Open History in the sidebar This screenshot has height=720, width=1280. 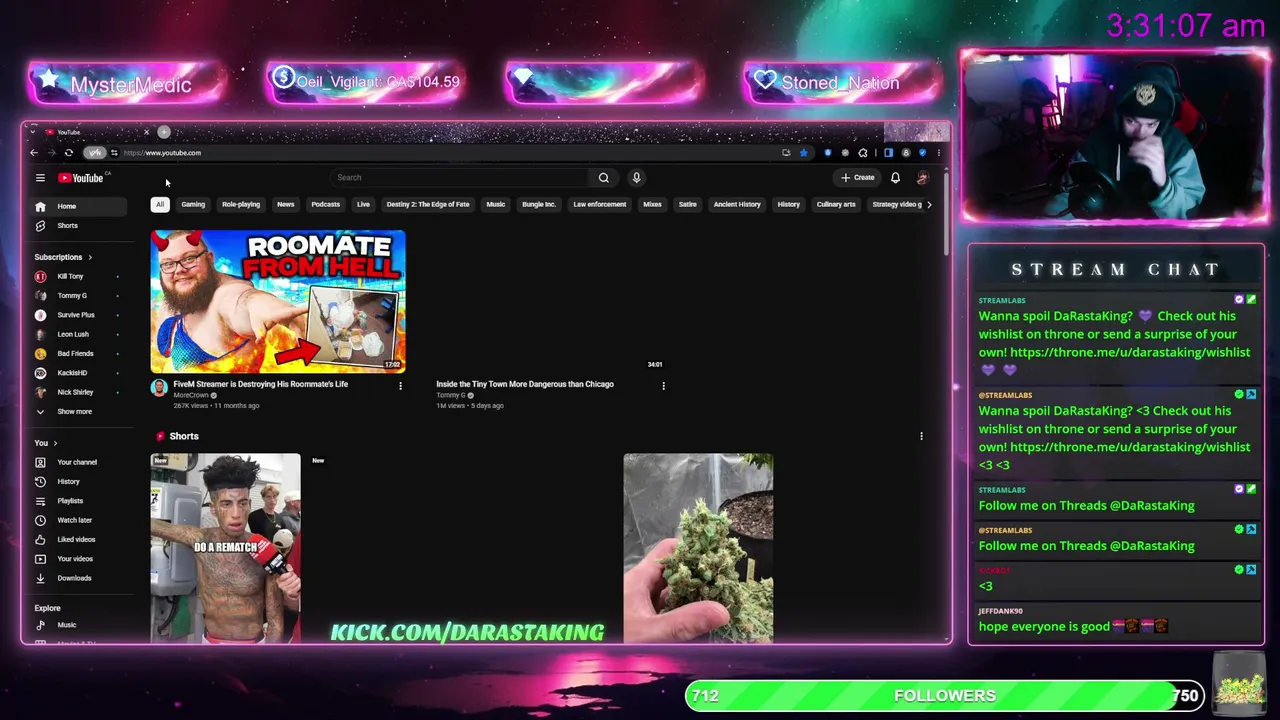coord(79,482)
